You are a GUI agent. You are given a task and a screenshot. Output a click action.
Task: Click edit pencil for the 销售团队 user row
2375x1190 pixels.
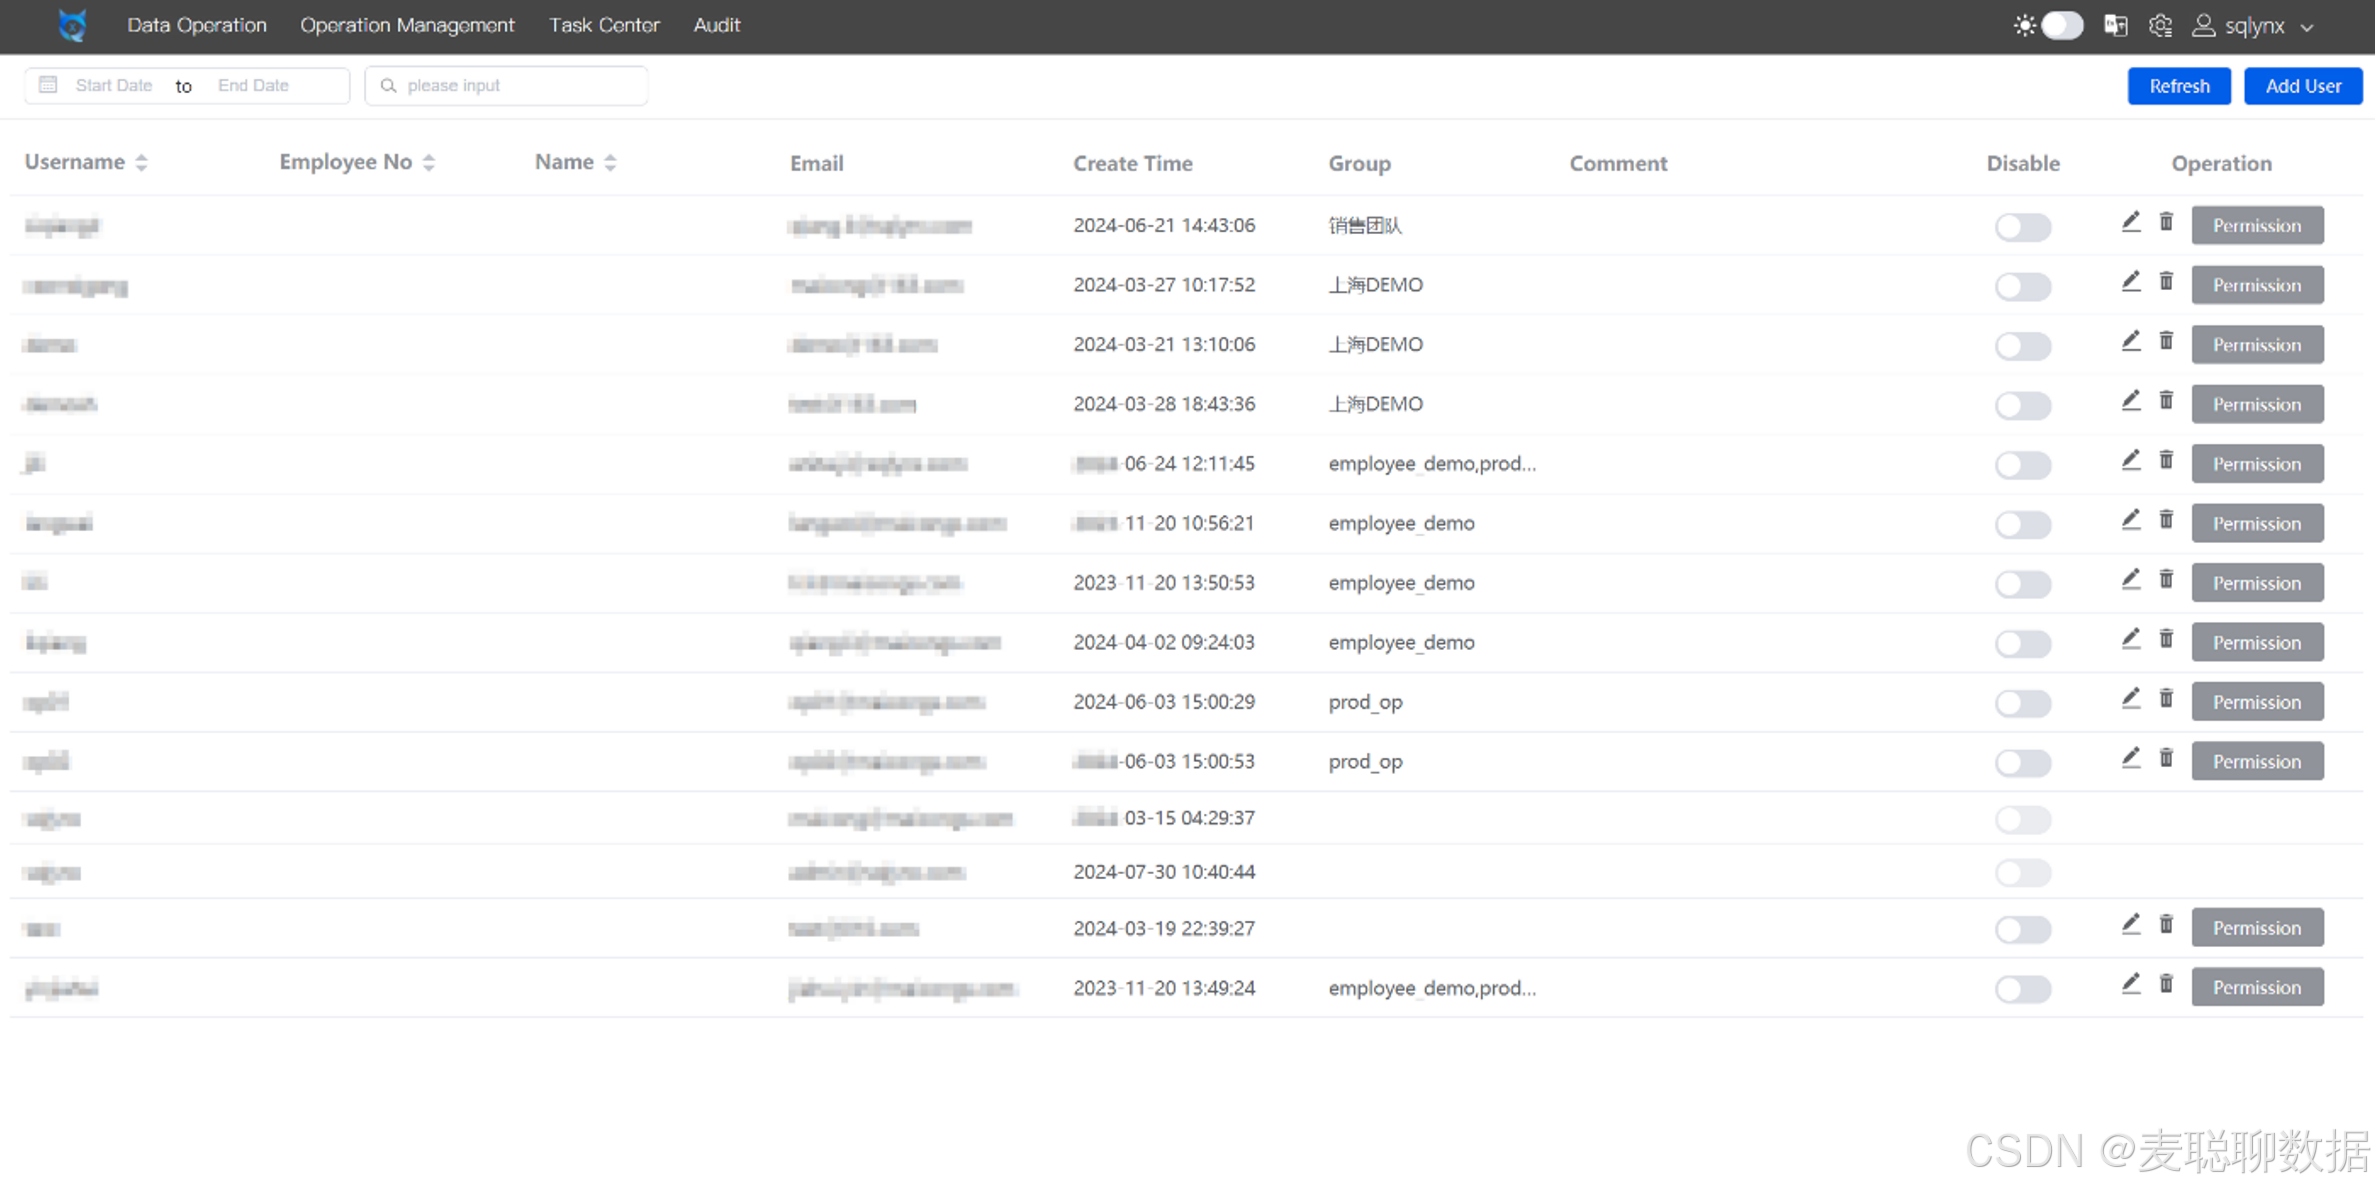[2131, 222]
